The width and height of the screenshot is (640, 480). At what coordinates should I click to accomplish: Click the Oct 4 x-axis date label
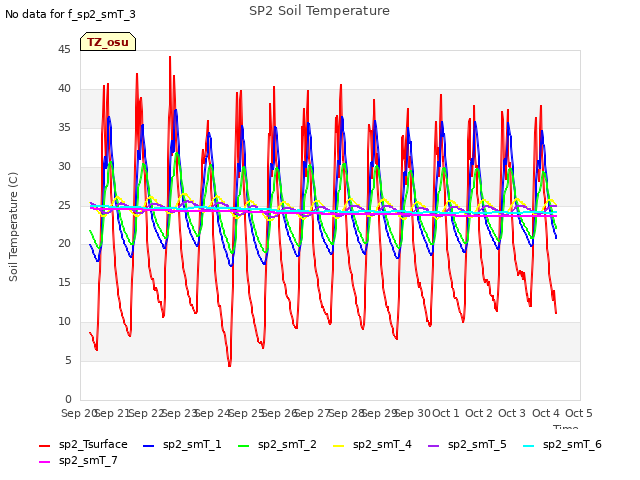[x=546, y=413]
